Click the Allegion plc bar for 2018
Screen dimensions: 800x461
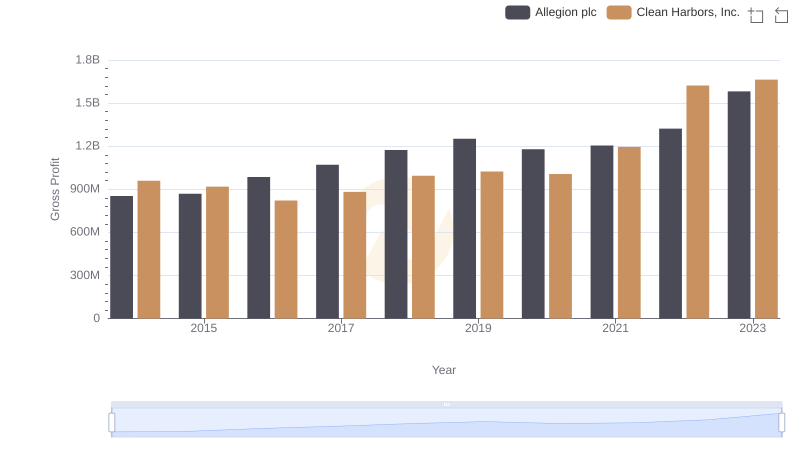pyautogui.click(x=396, y=235)
